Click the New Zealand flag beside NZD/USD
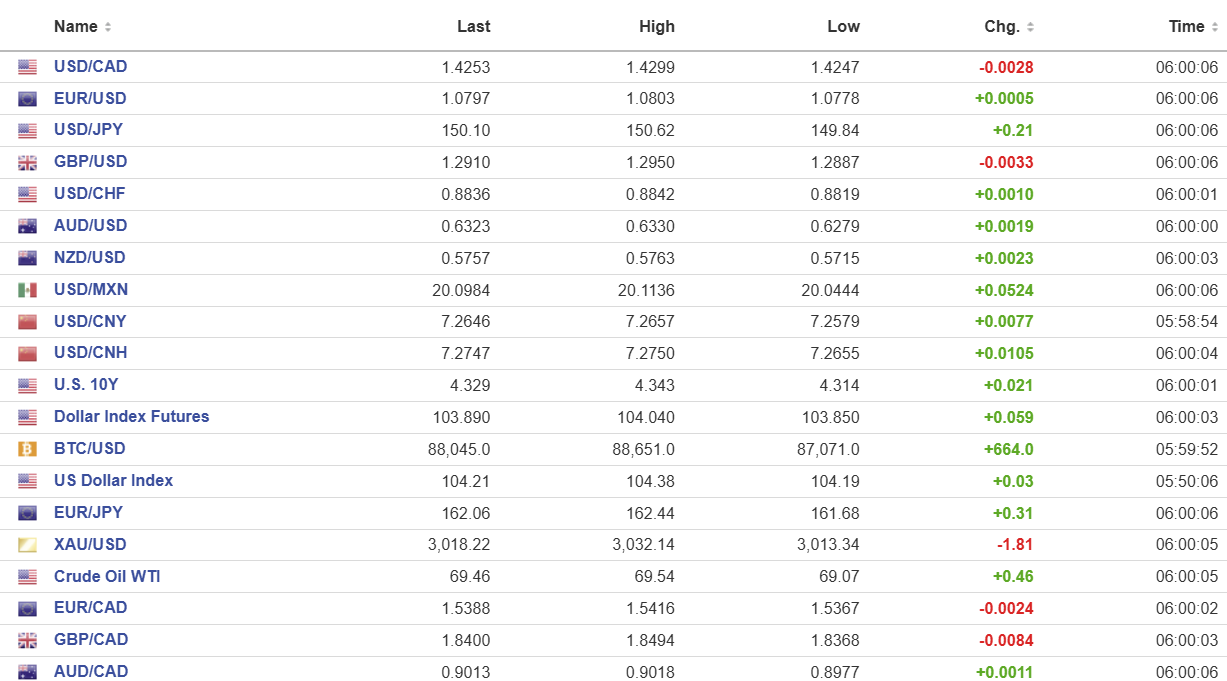Image resolution: width=1227 pixels, height=681 pixels. click(27, 258)
